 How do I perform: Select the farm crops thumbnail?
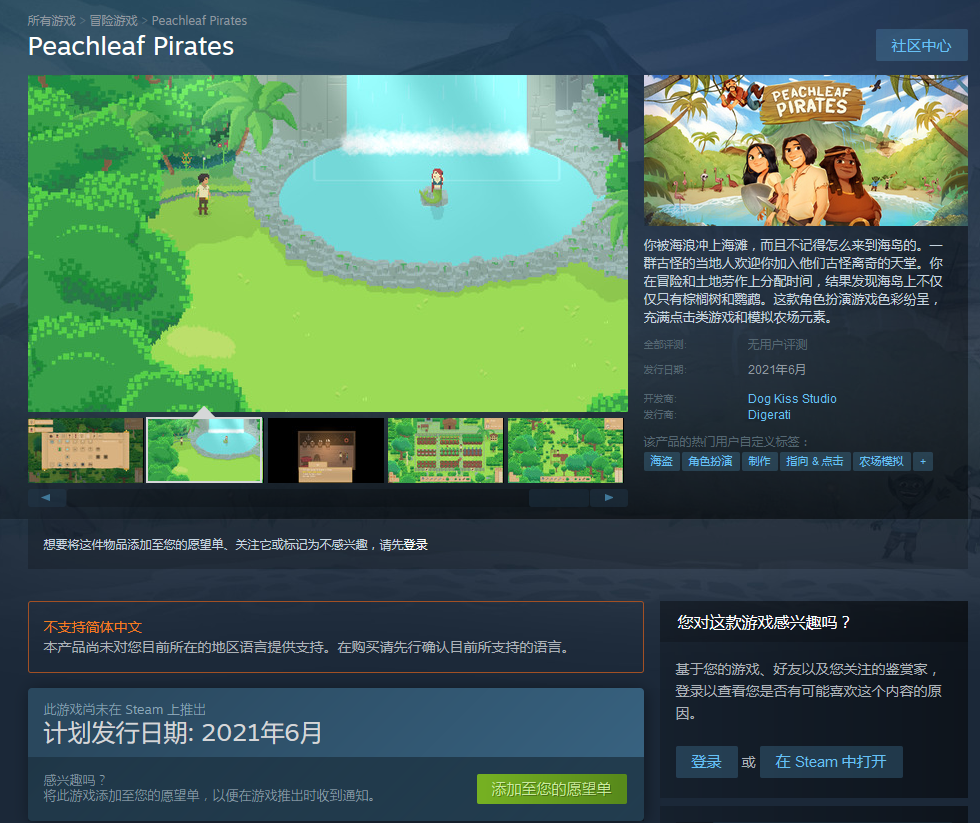click(446, 451)
